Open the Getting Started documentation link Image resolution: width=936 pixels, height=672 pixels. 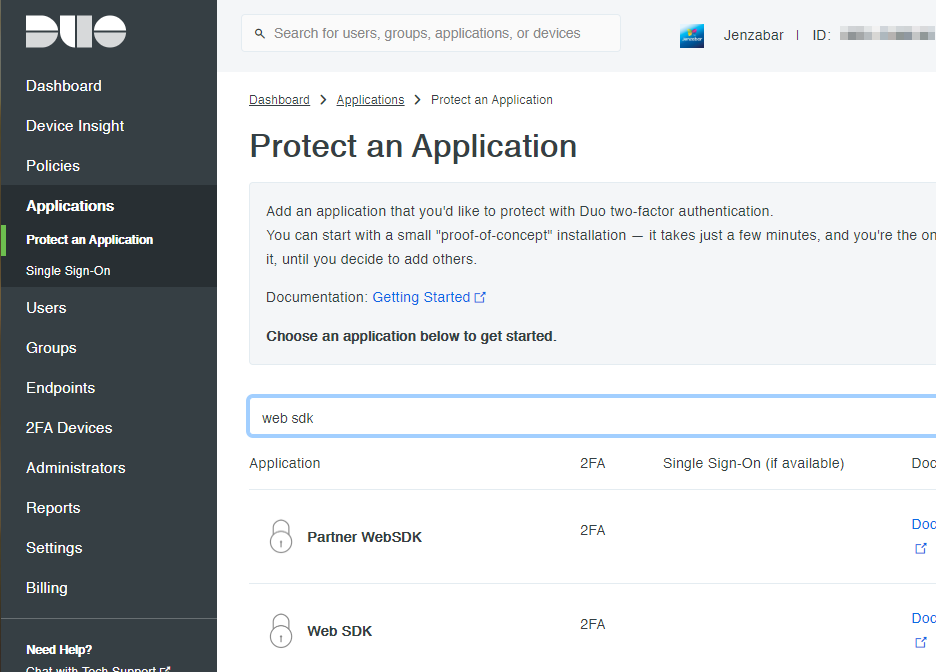click(421, 297)
